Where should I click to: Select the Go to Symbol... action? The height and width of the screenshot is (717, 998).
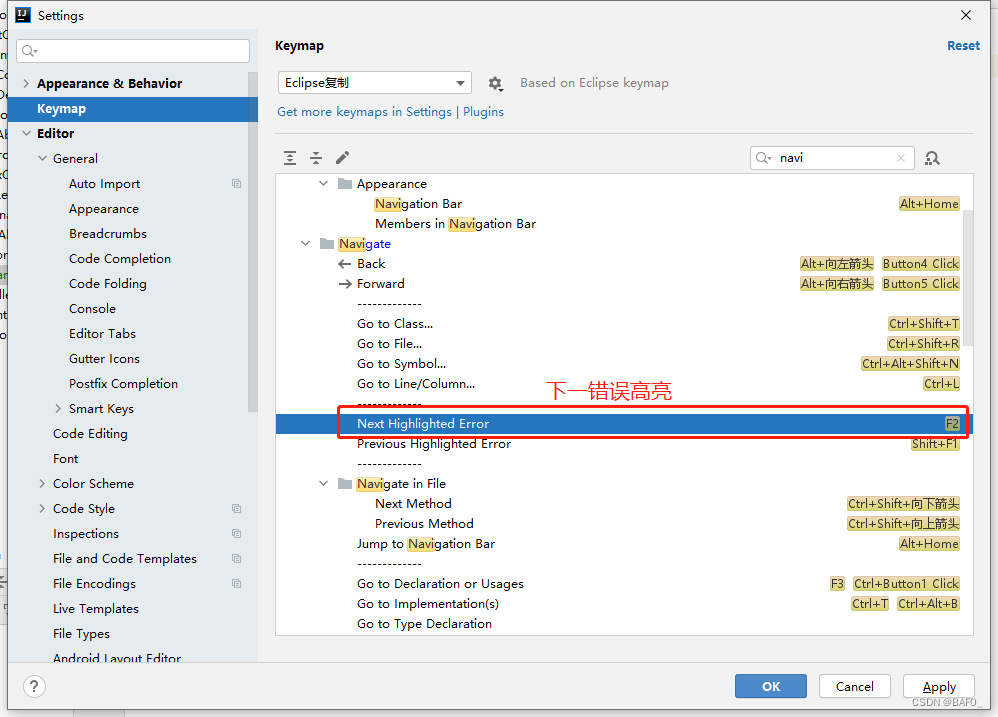point(624,364)
